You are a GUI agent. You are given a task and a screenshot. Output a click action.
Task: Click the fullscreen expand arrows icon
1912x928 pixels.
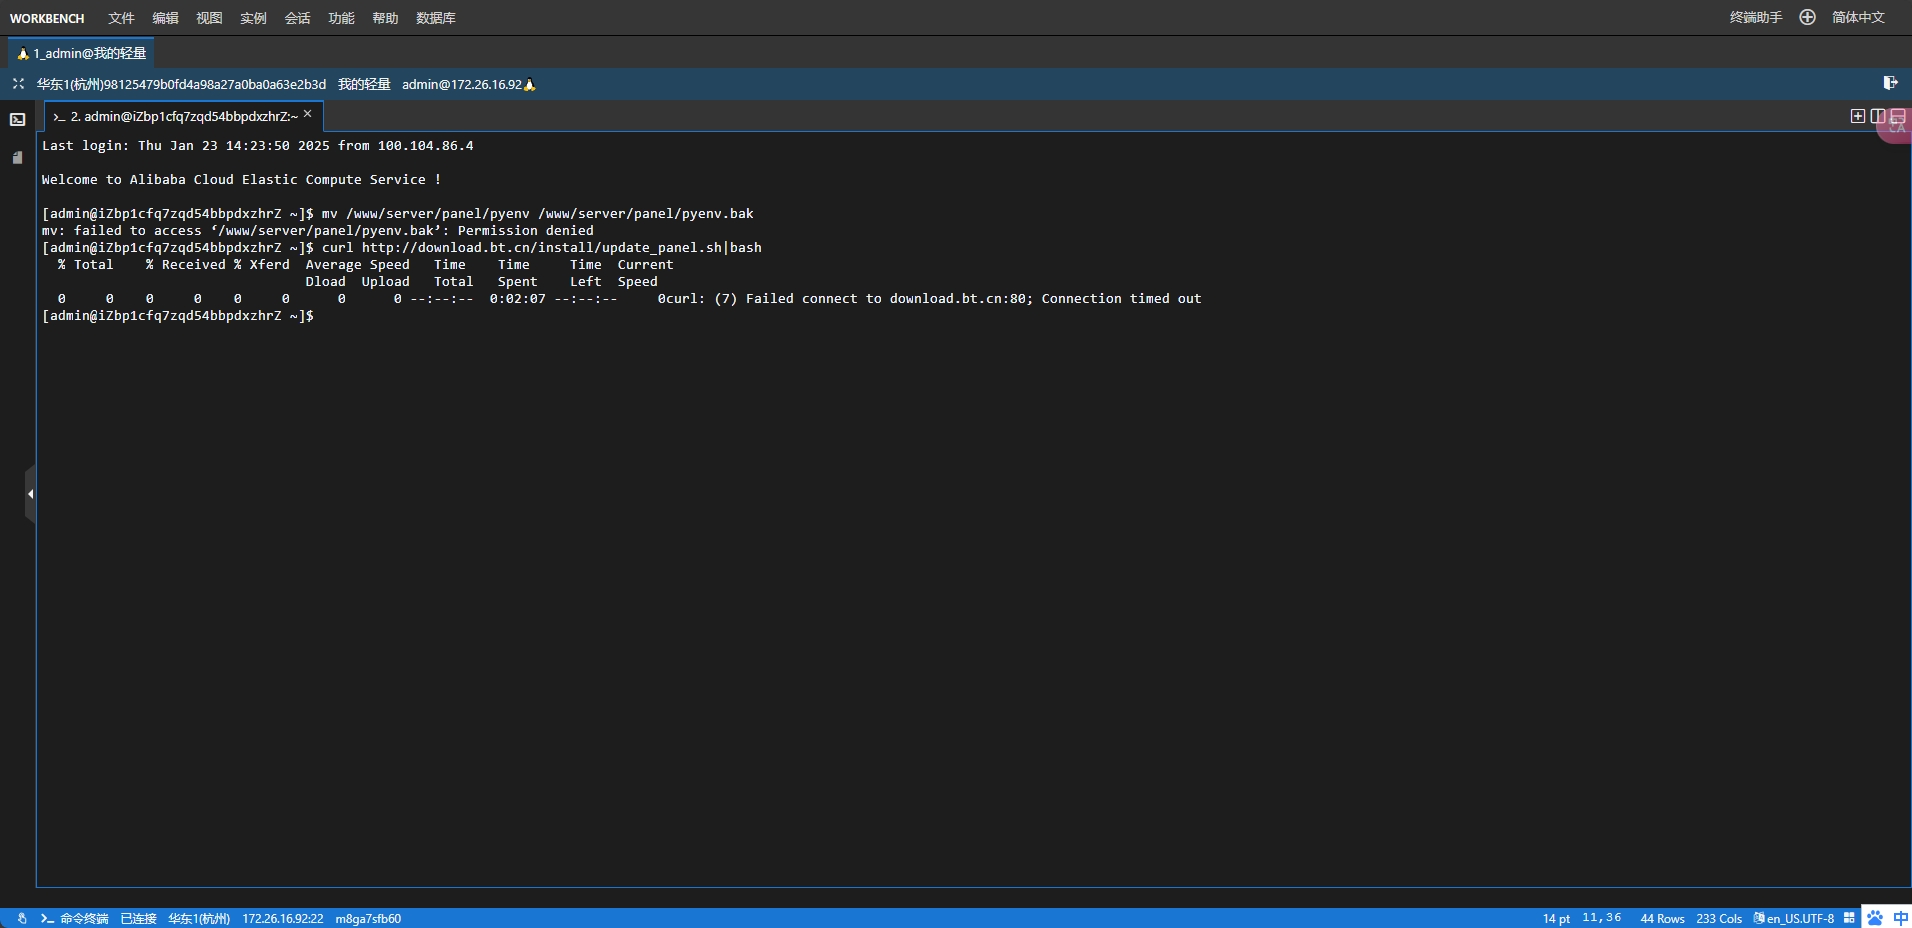pyautogui.click(x=18, y=84)
